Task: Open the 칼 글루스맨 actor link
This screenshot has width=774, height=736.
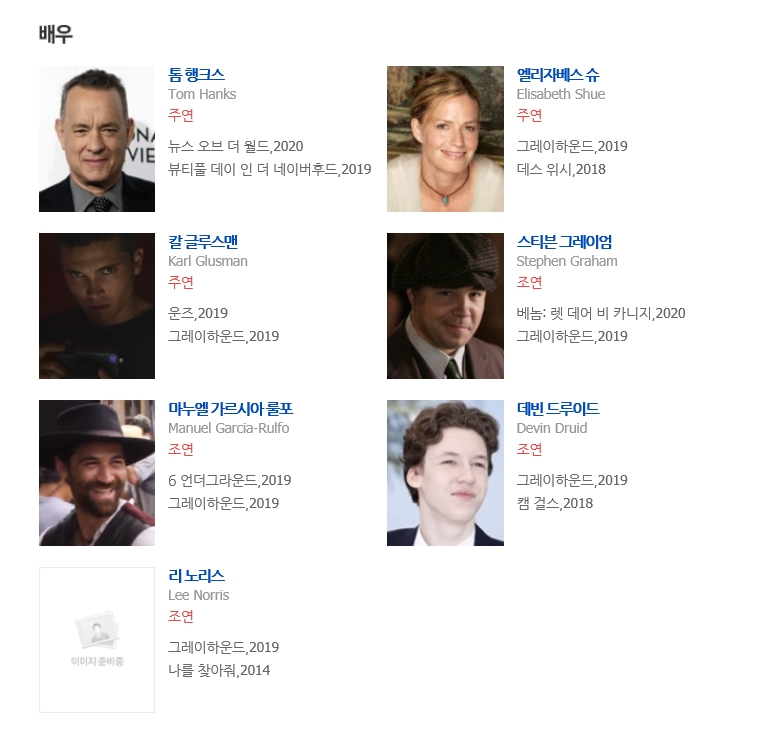Action: 203,242
